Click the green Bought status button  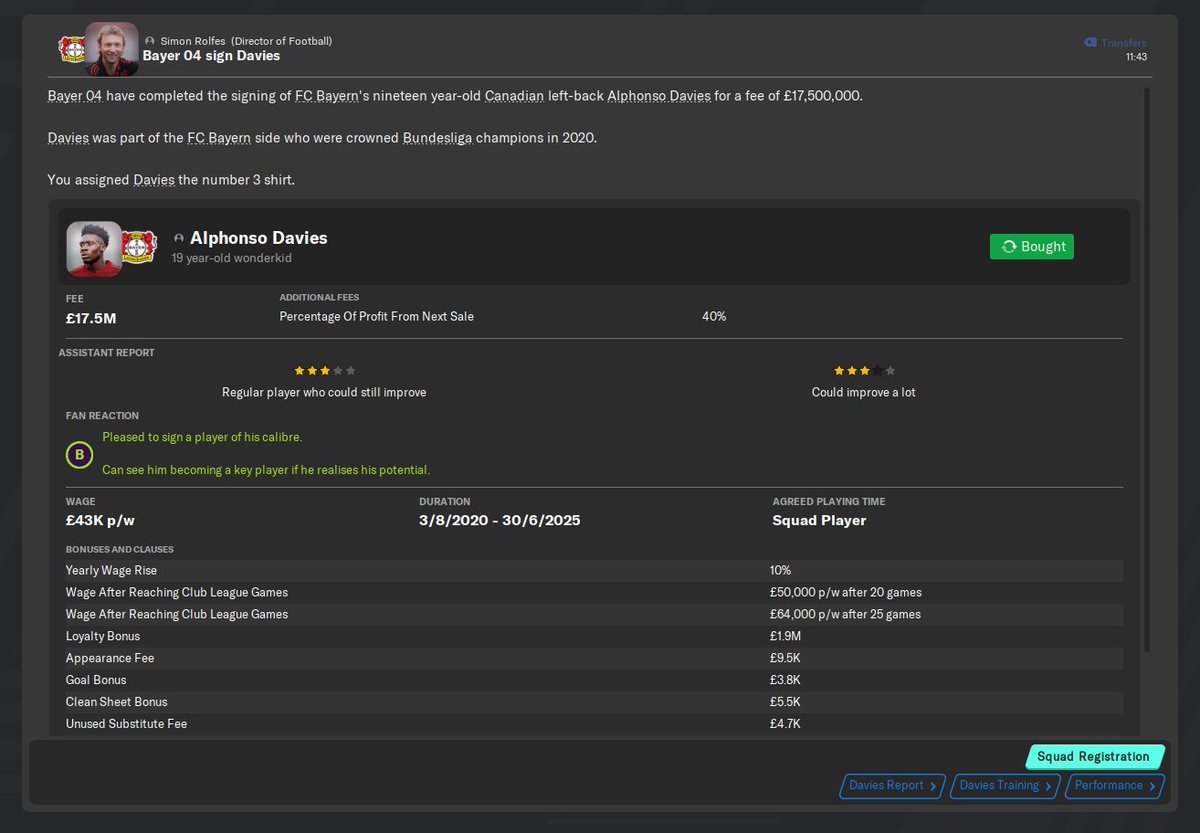coord(1032,247)
